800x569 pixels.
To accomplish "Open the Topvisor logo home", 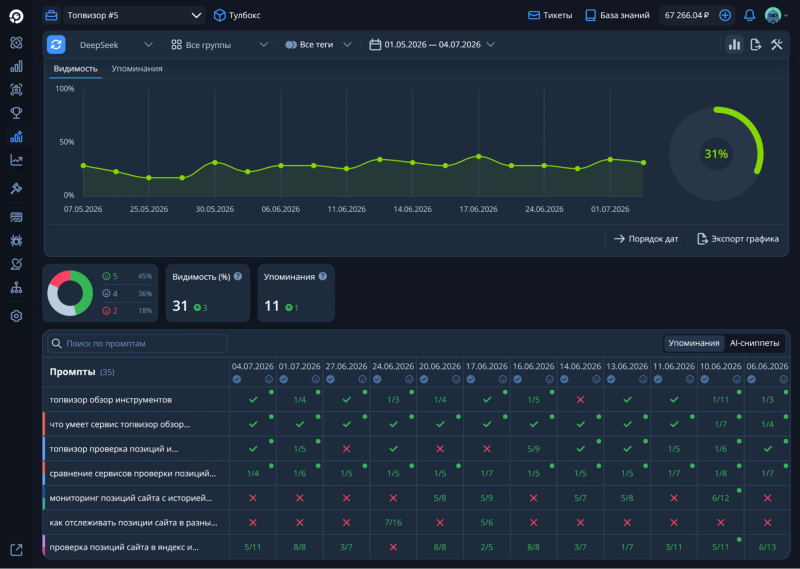I will click(16, 16).
